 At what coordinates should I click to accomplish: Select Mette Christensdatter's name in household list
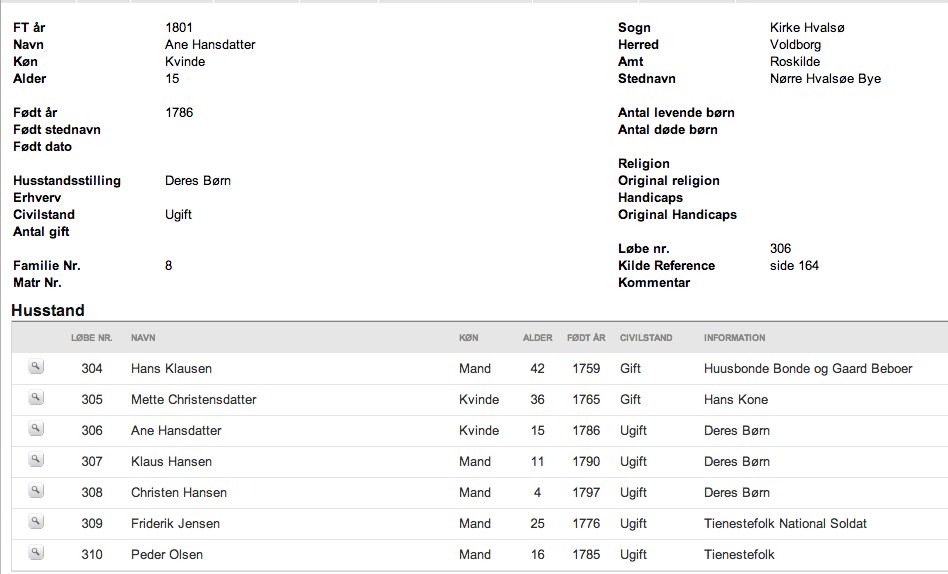[x=193, y=399]
